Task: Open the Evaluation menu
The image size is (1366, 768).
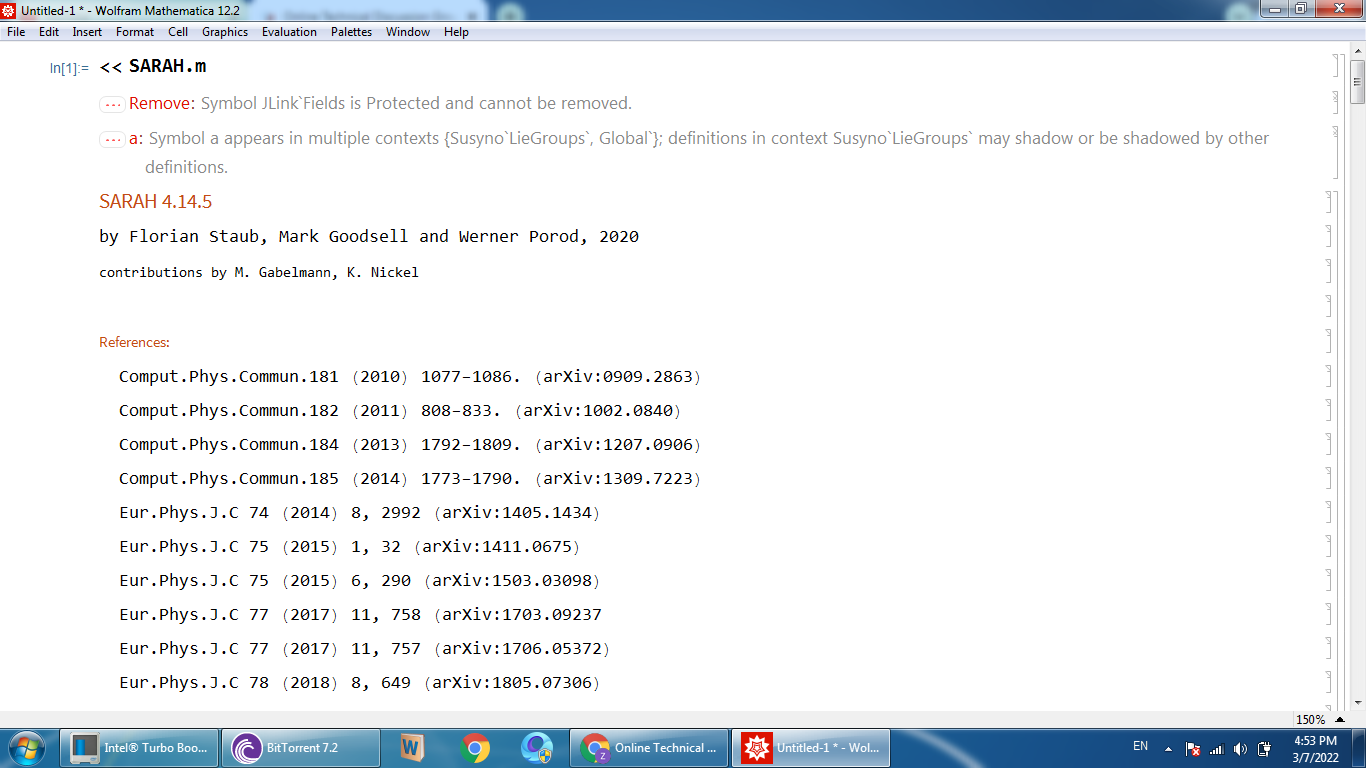Action: (289, 32)
